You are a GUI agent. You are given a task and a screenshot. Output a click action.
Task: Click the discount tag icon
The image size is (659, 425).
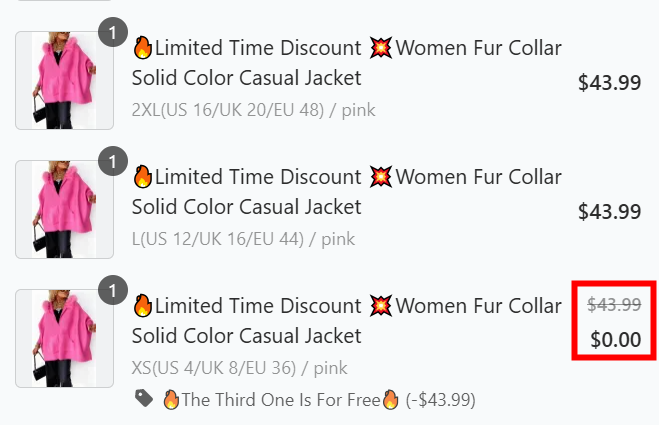click(x=144, y=399)
